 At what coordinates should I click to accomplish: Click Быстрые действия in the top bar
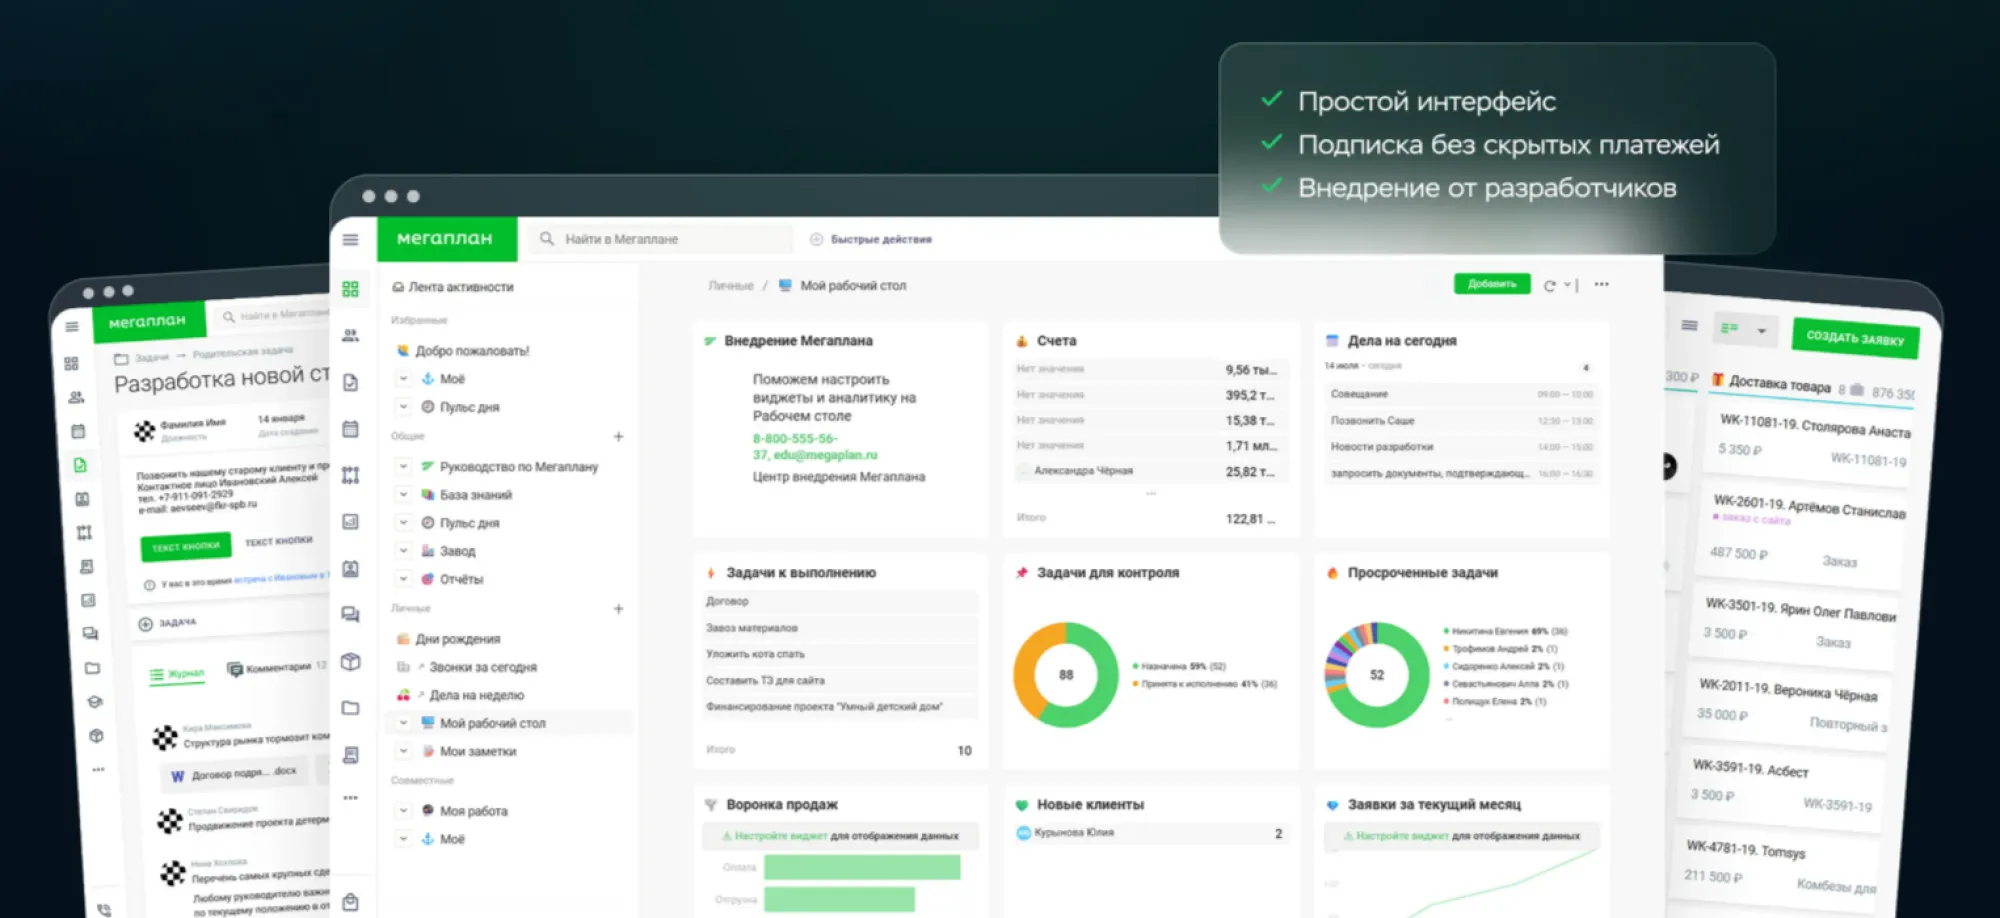click(x=871, y=240)
